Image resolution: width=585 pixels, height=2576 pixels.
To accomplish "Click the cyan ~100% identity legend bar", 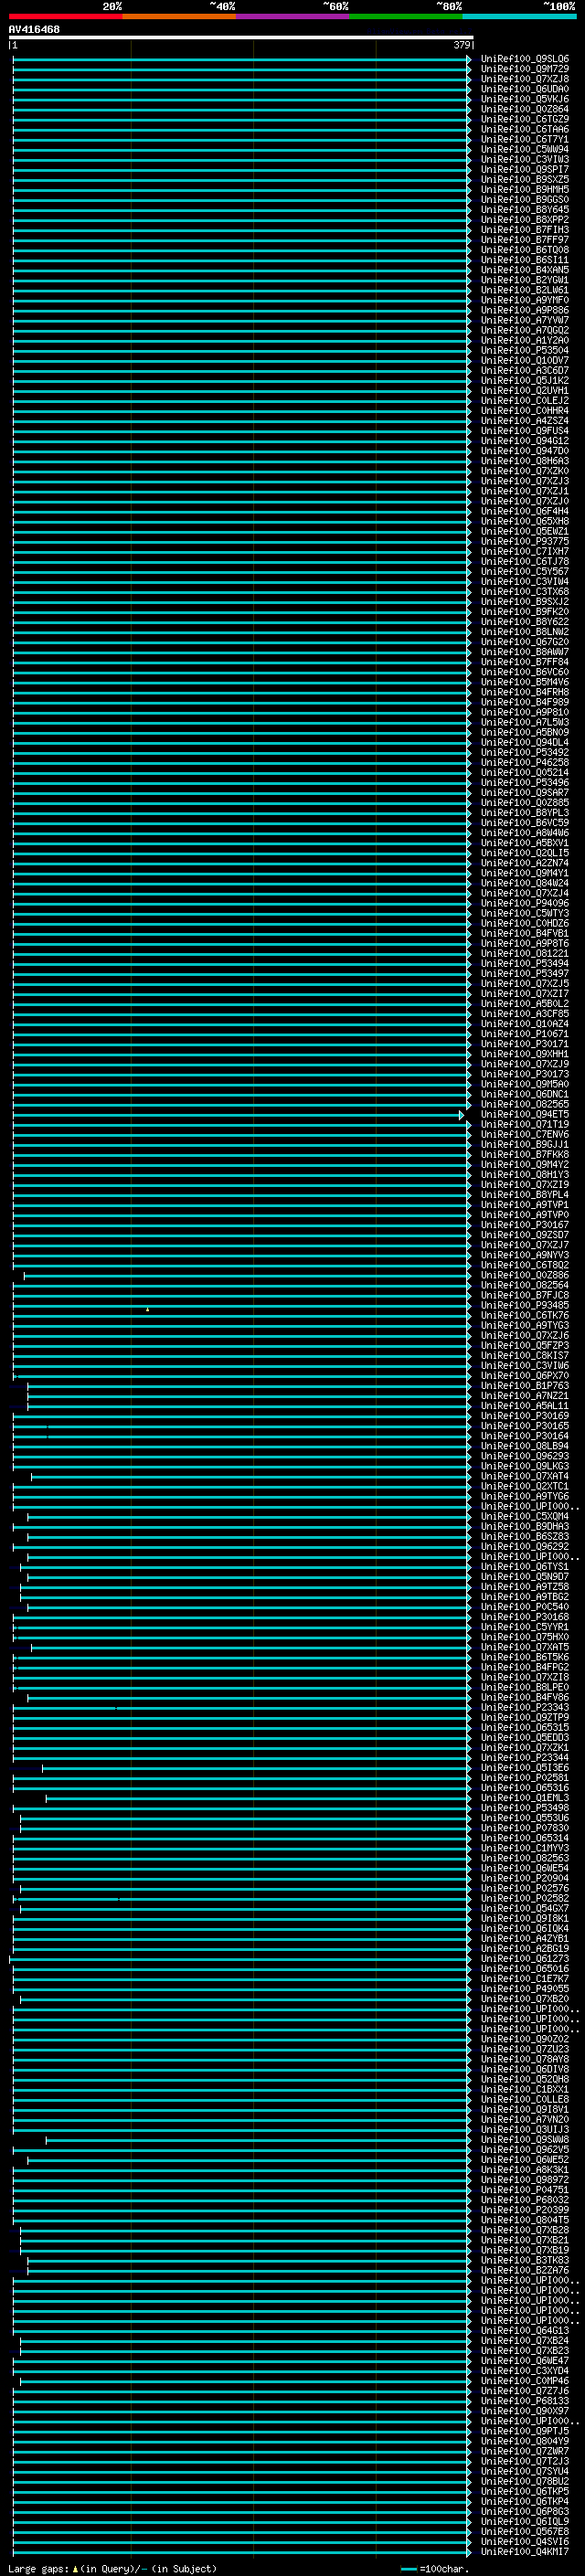I will click(x=520, y=17).
